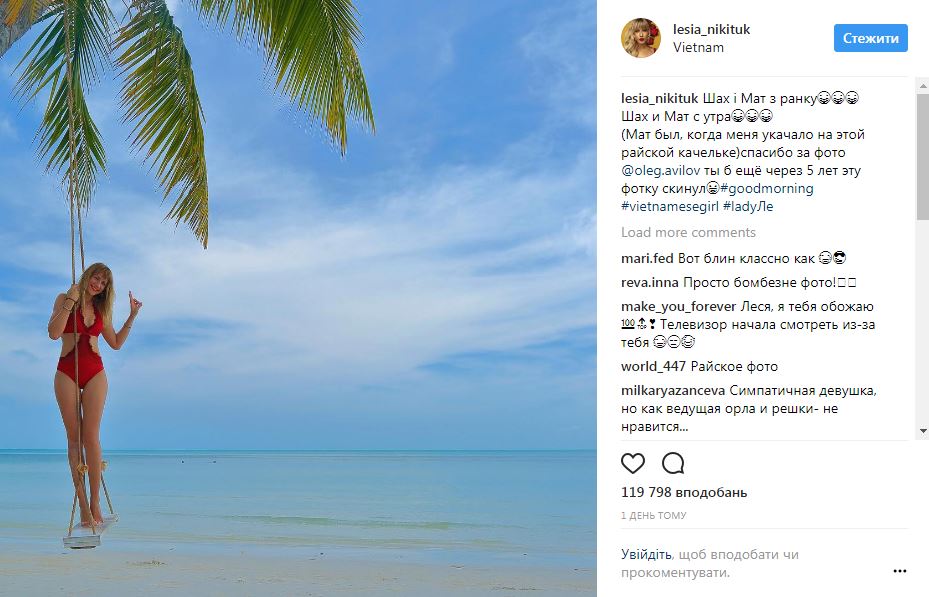Like the post with the heart icon

click(633, 463)
